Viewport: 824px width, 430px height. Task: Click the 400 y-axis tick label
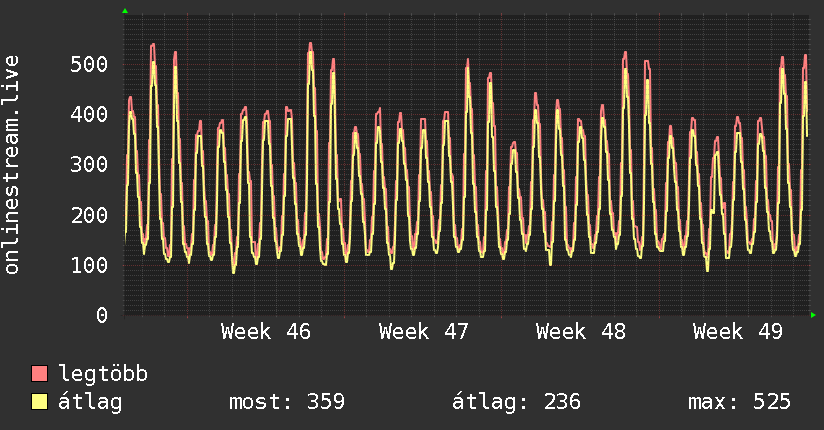[x=89, y=114]
